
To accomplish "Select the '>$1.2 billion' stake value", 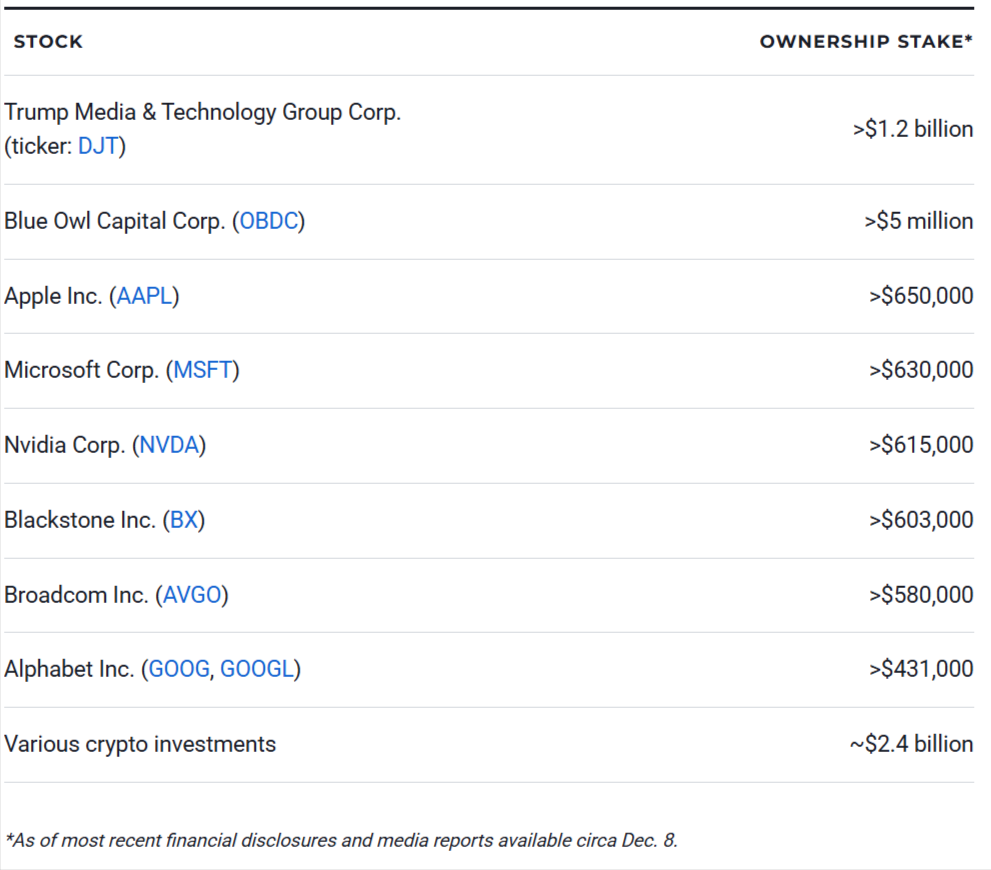I will (x=913, y=129).
